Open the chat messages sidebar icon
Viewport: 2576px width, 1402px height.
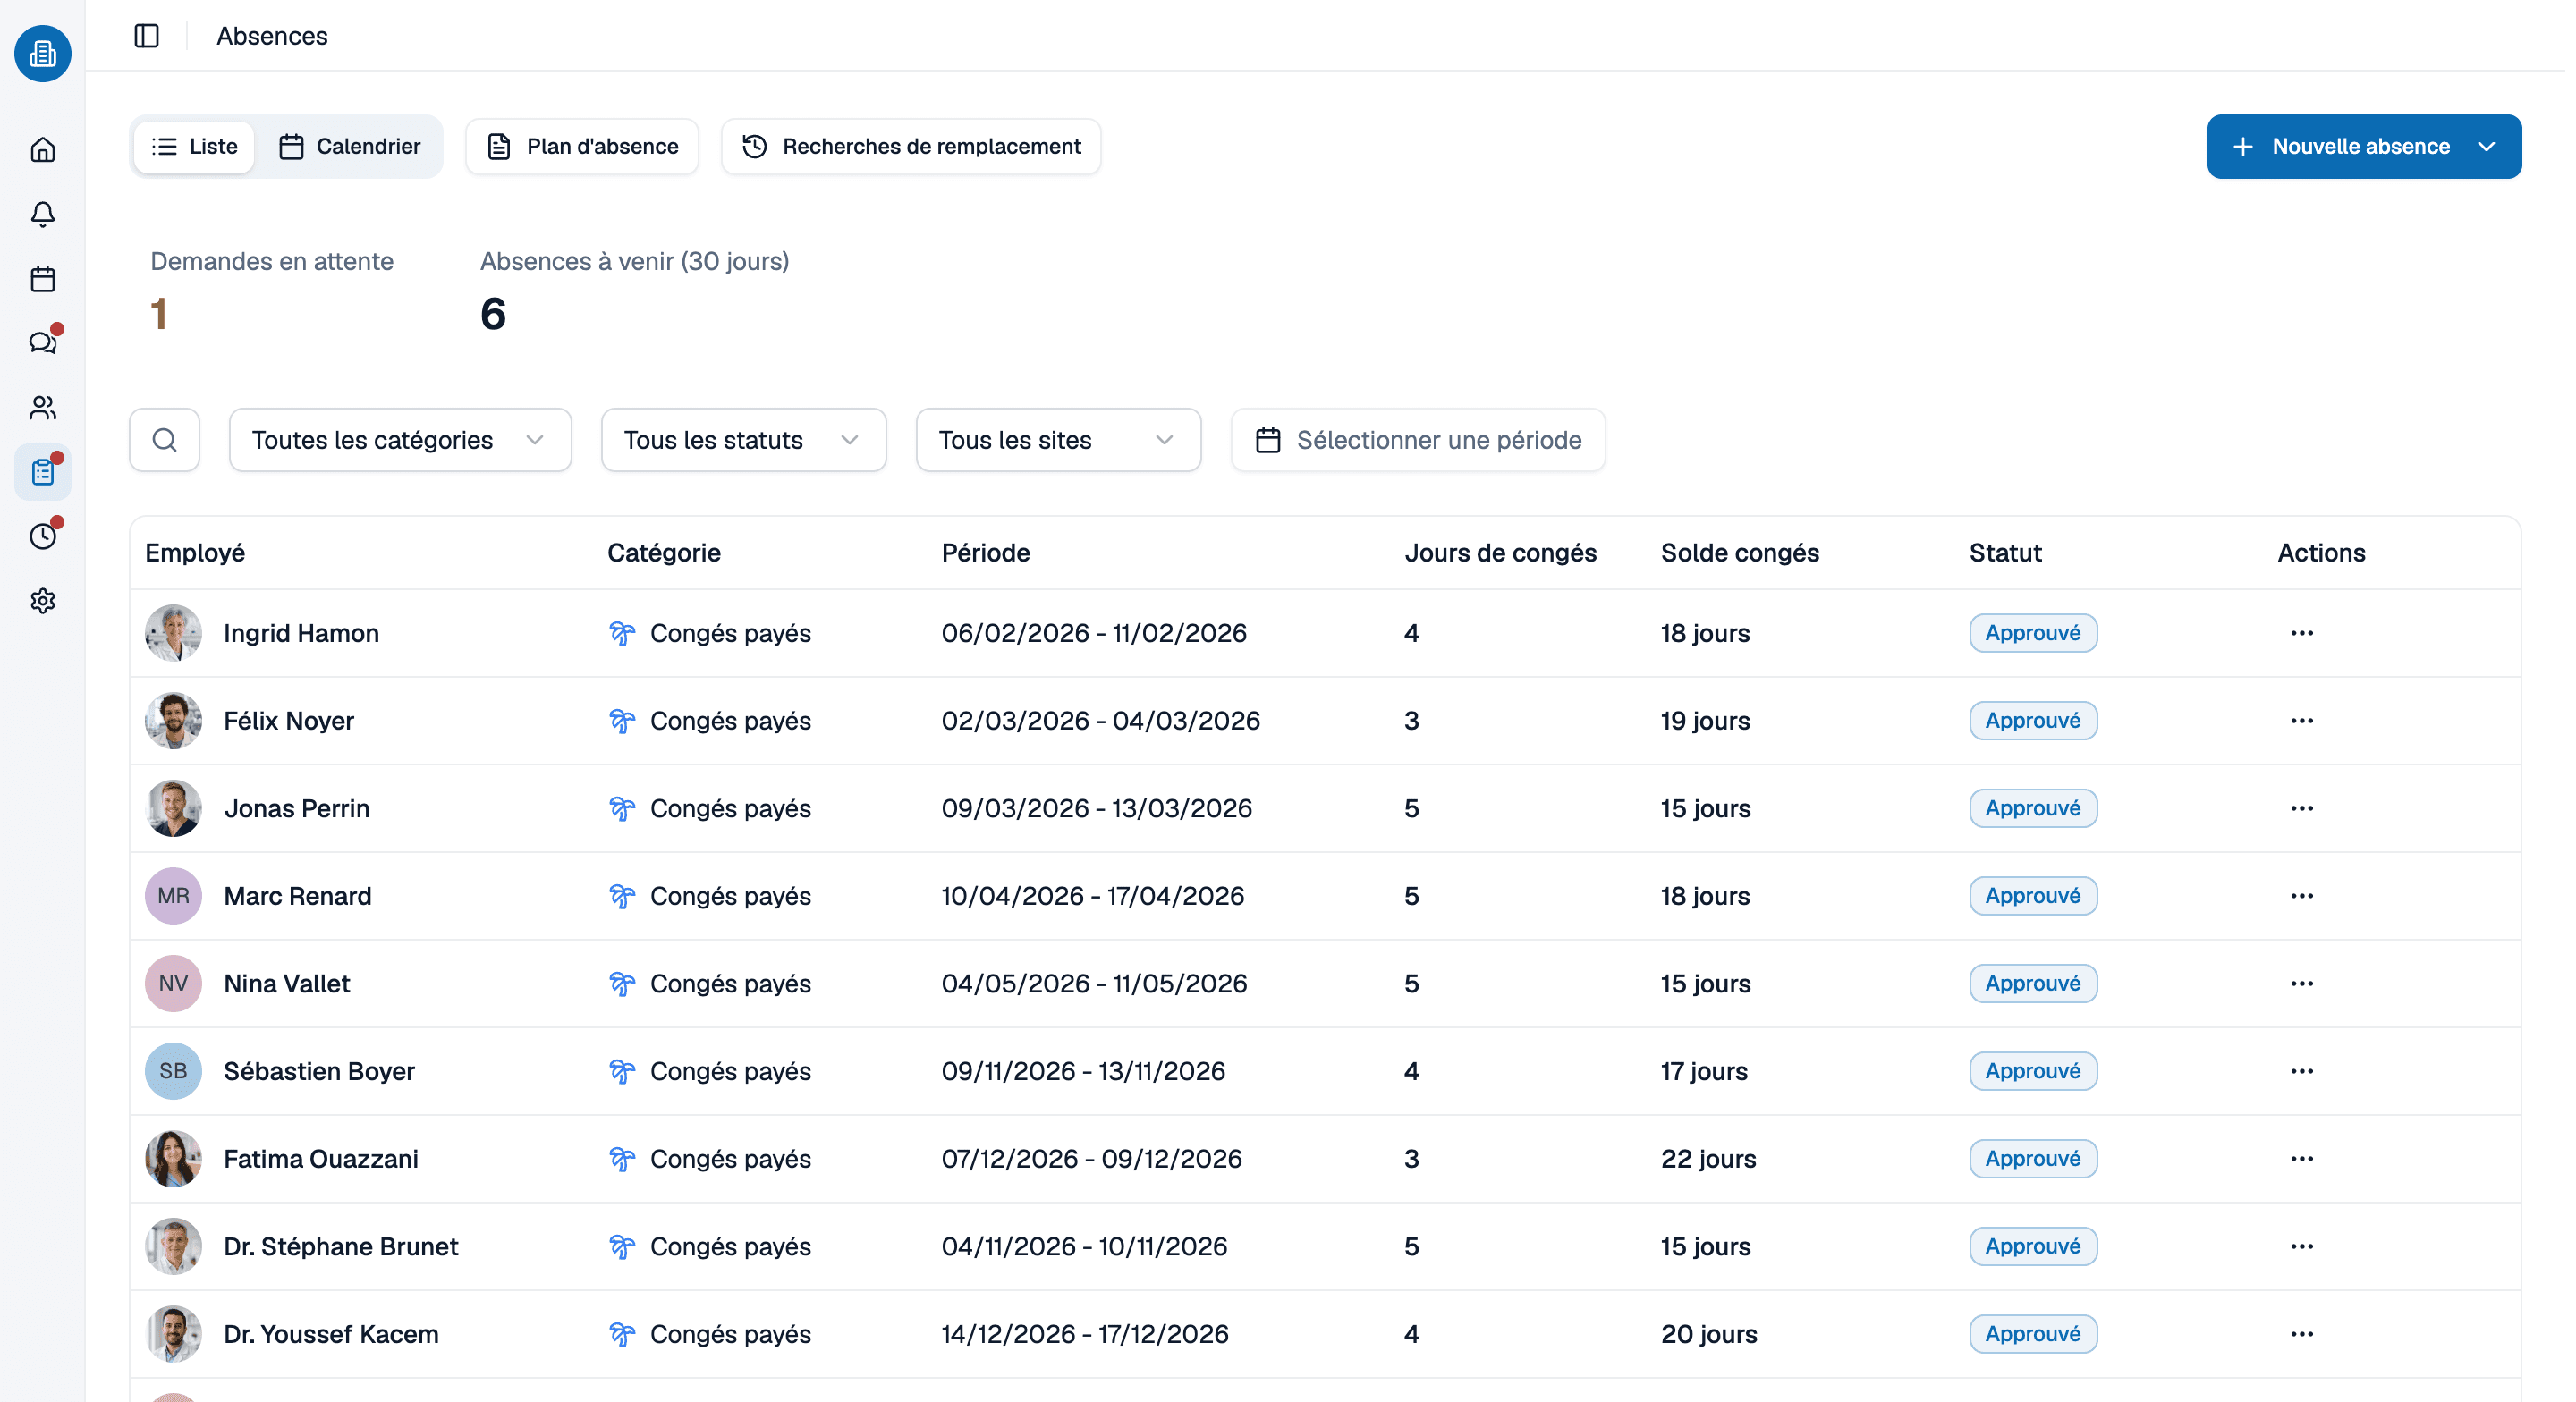(x=42, y=343)
